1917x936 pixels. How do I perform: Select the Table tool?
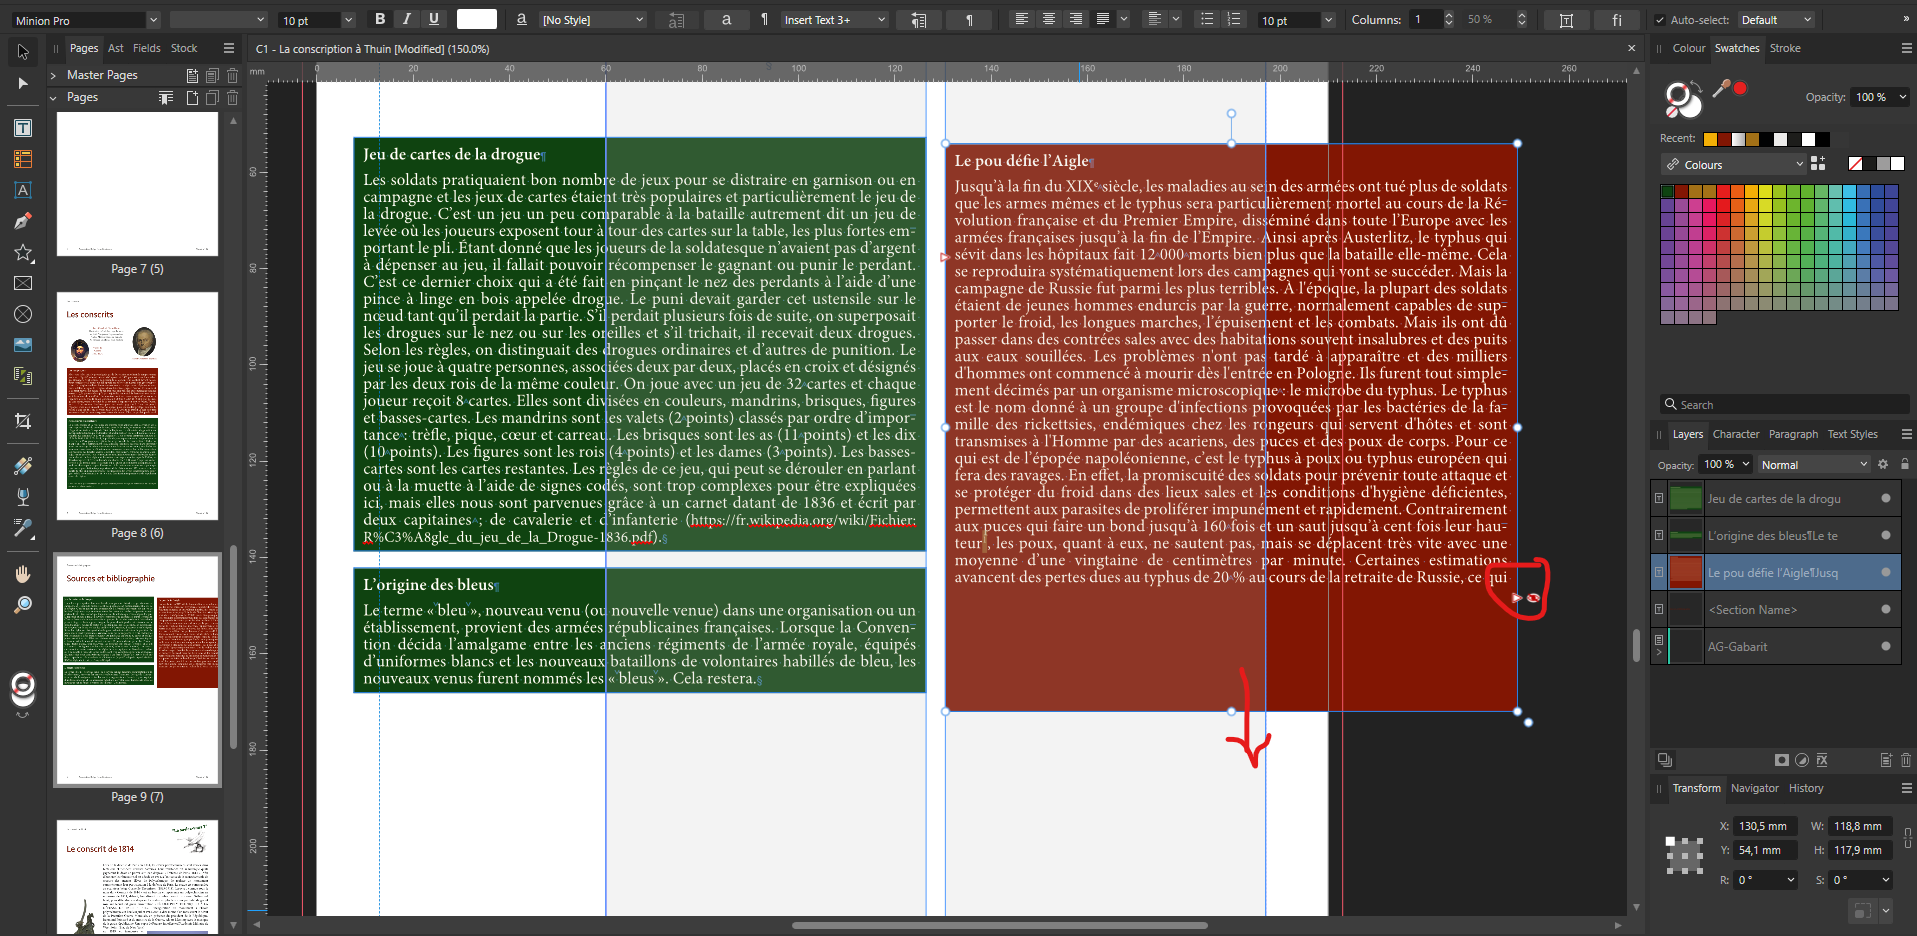click(x=22, y=159)
